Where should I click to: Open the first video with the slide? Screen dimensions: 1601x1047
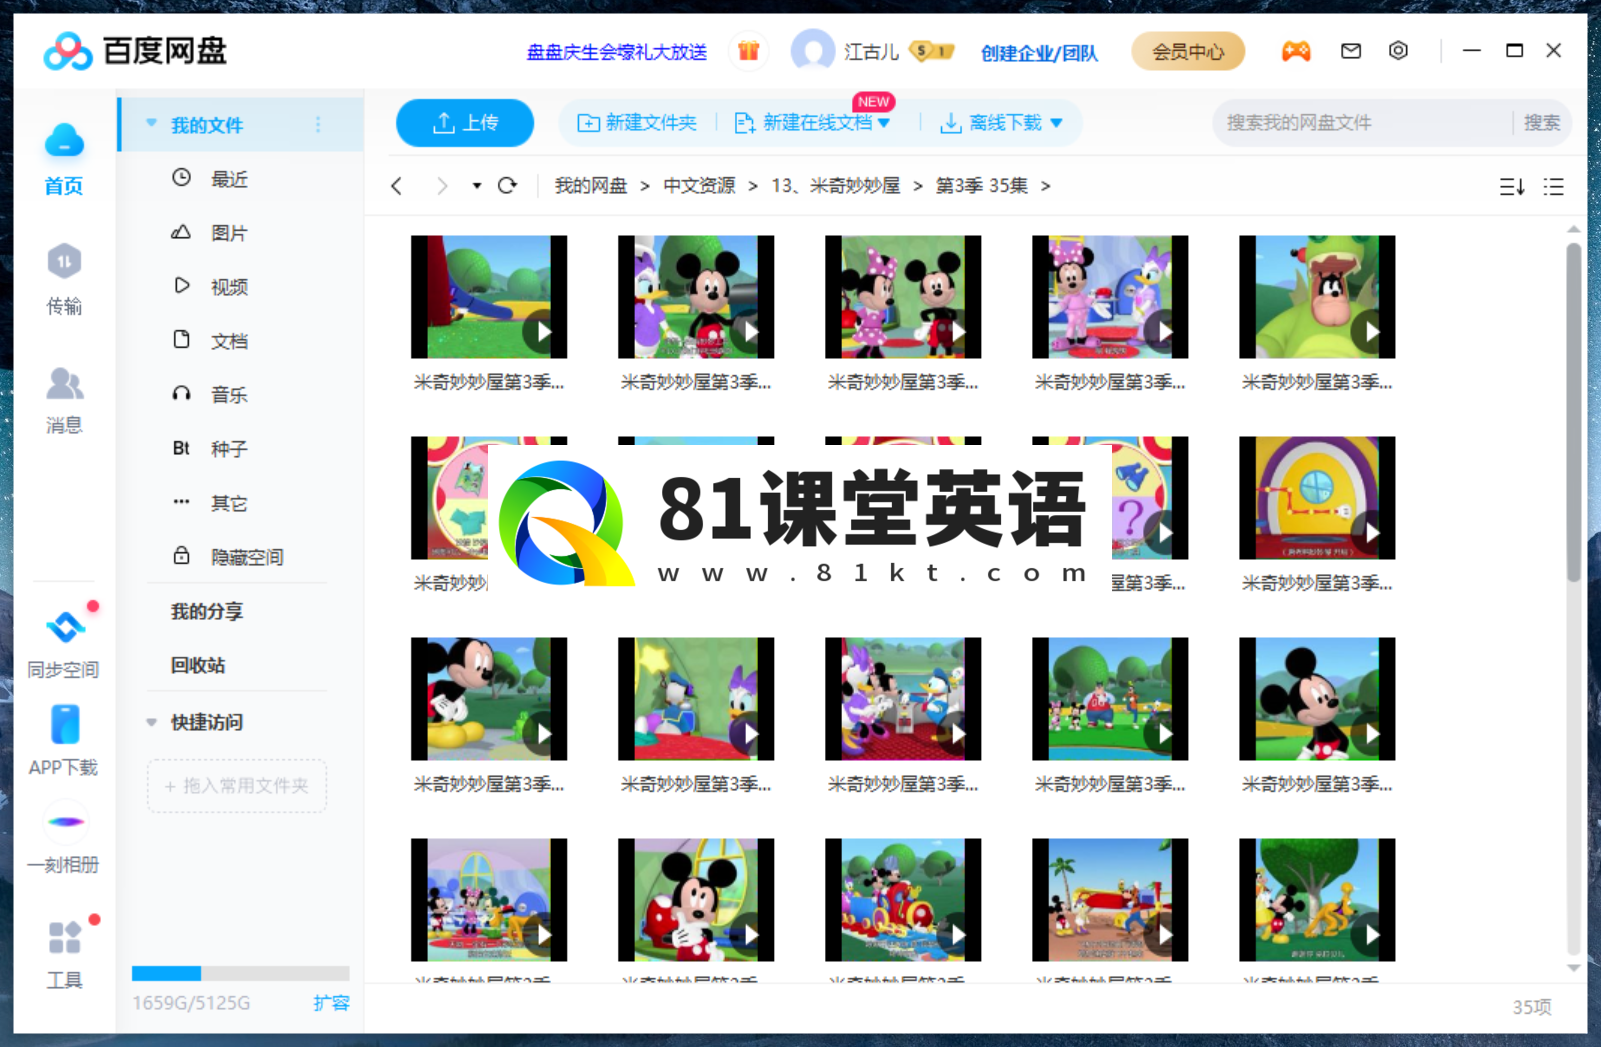[x=489, y=297]
